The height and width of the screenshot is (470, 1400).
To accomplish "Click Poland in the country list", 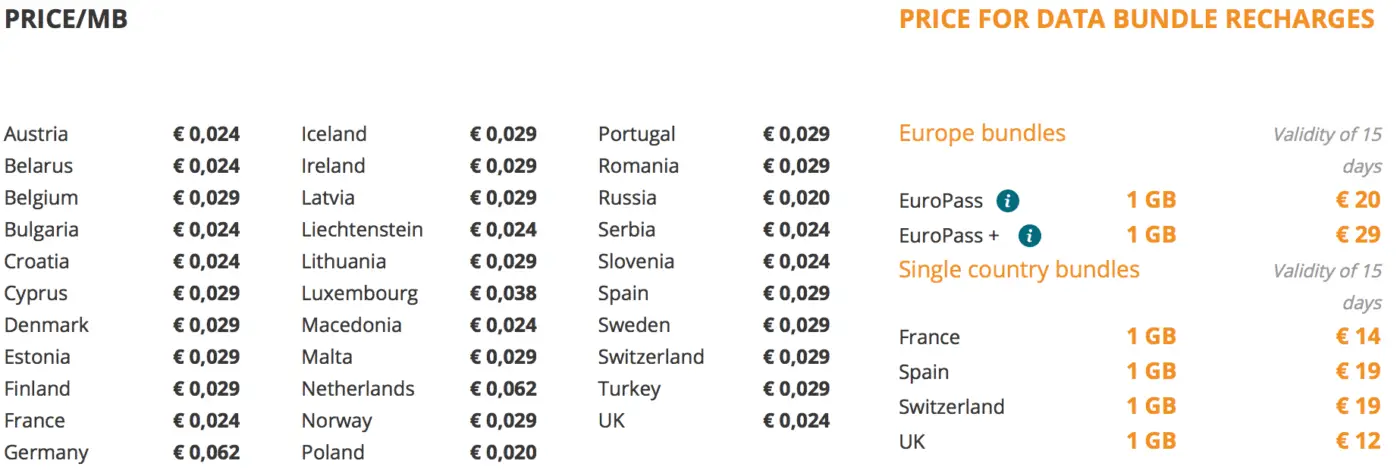I will (333, 452).
